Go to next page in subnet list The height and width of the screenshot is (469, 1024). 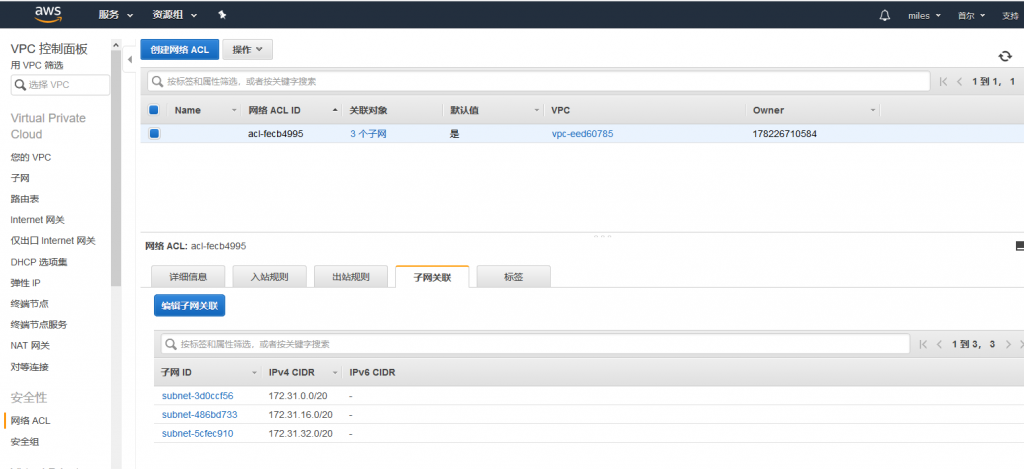point(1008,344)
